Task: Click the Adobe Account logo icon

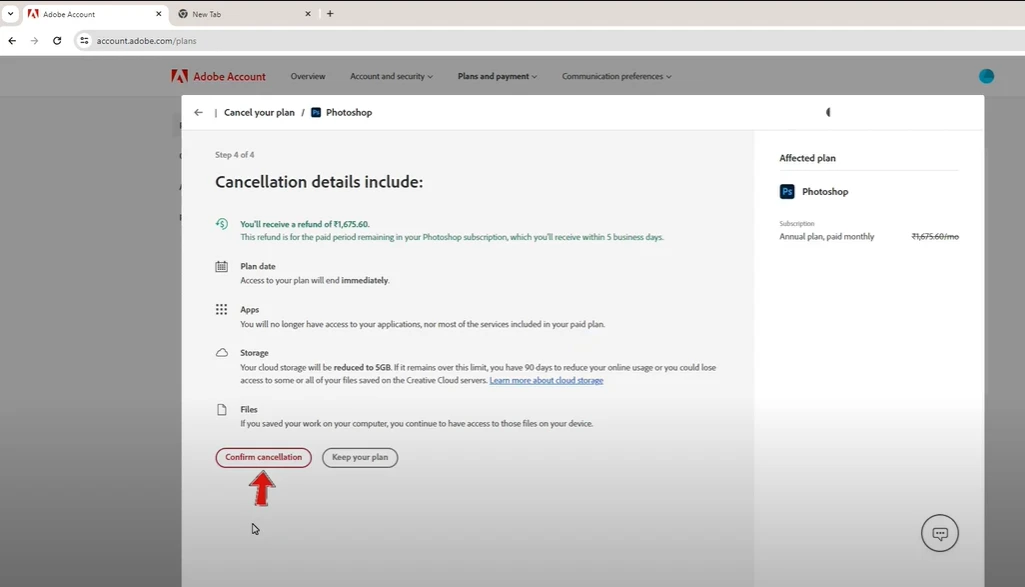Action: 179,76
